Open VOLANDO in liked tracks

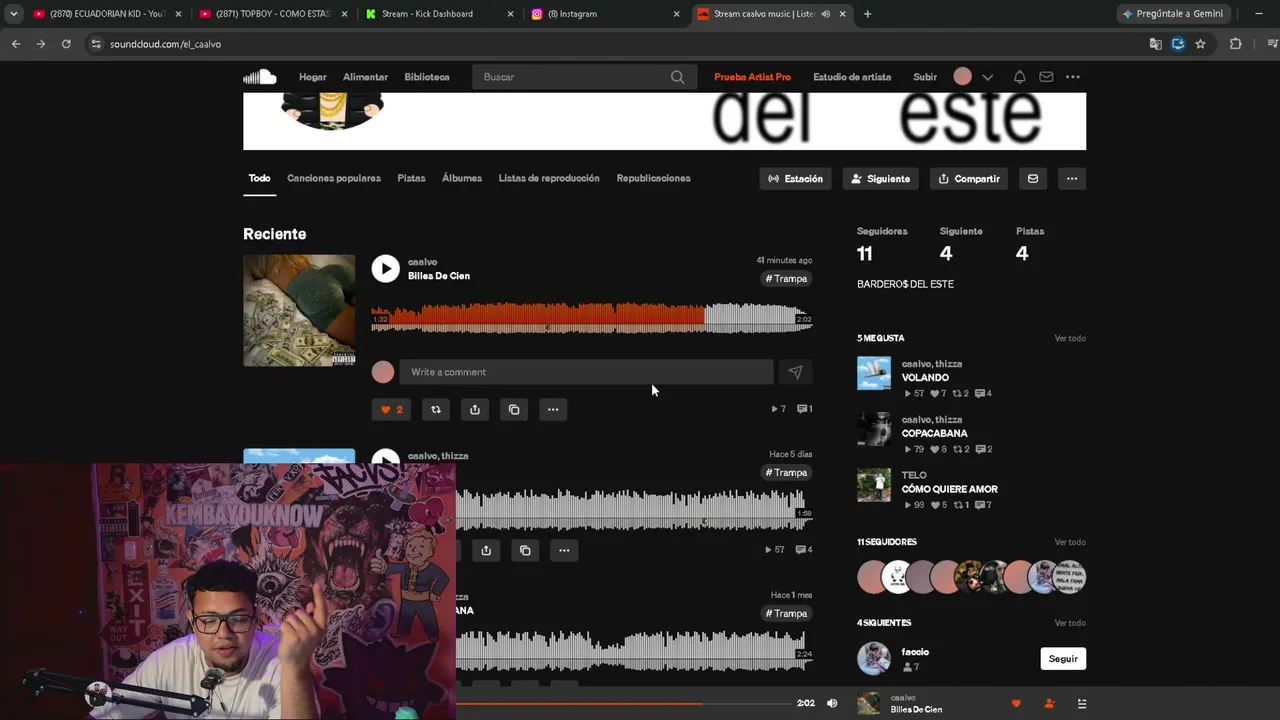[925, 378]
